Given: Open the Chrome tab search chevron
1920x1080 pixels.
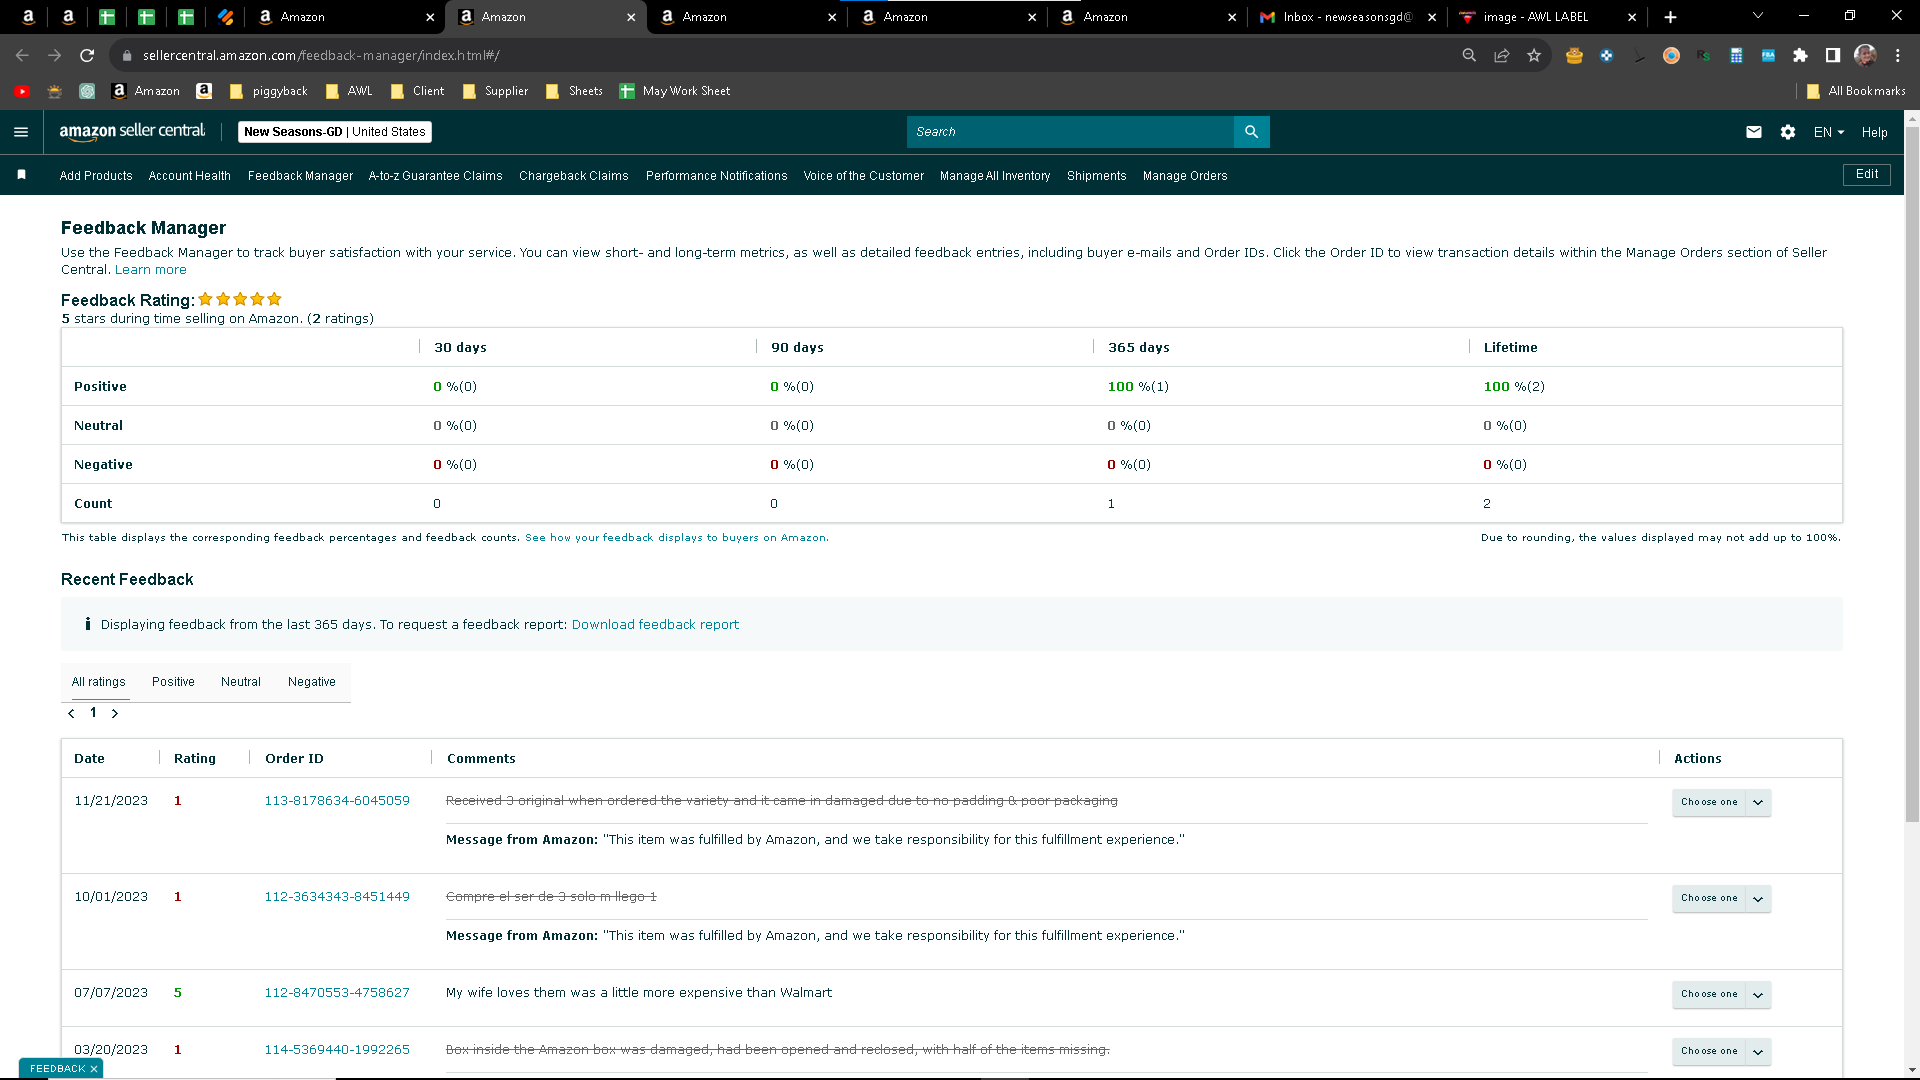Looking at the screenshot, I should click(1757, 16).
